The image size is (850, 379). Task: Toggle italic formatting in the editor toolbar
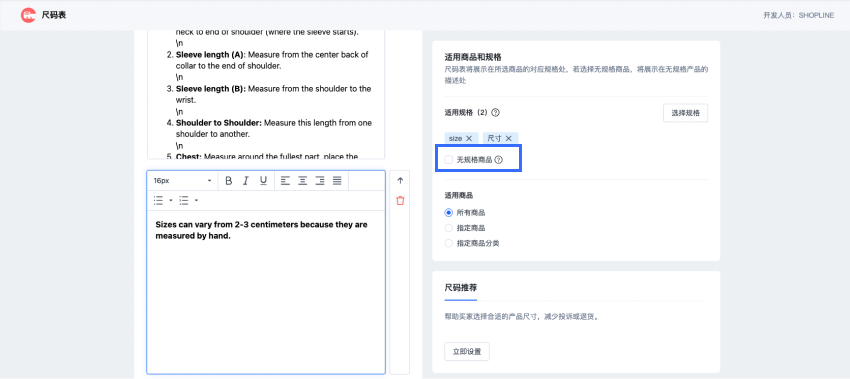(x=246, y=181)
